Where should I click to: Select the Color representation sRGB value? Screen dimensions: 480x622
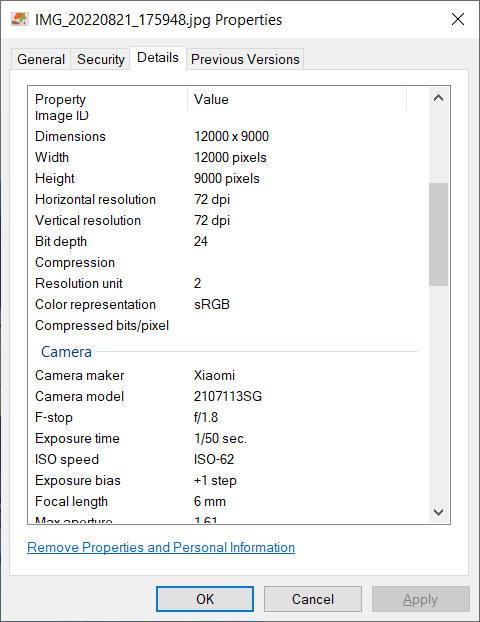click(212, 304)
